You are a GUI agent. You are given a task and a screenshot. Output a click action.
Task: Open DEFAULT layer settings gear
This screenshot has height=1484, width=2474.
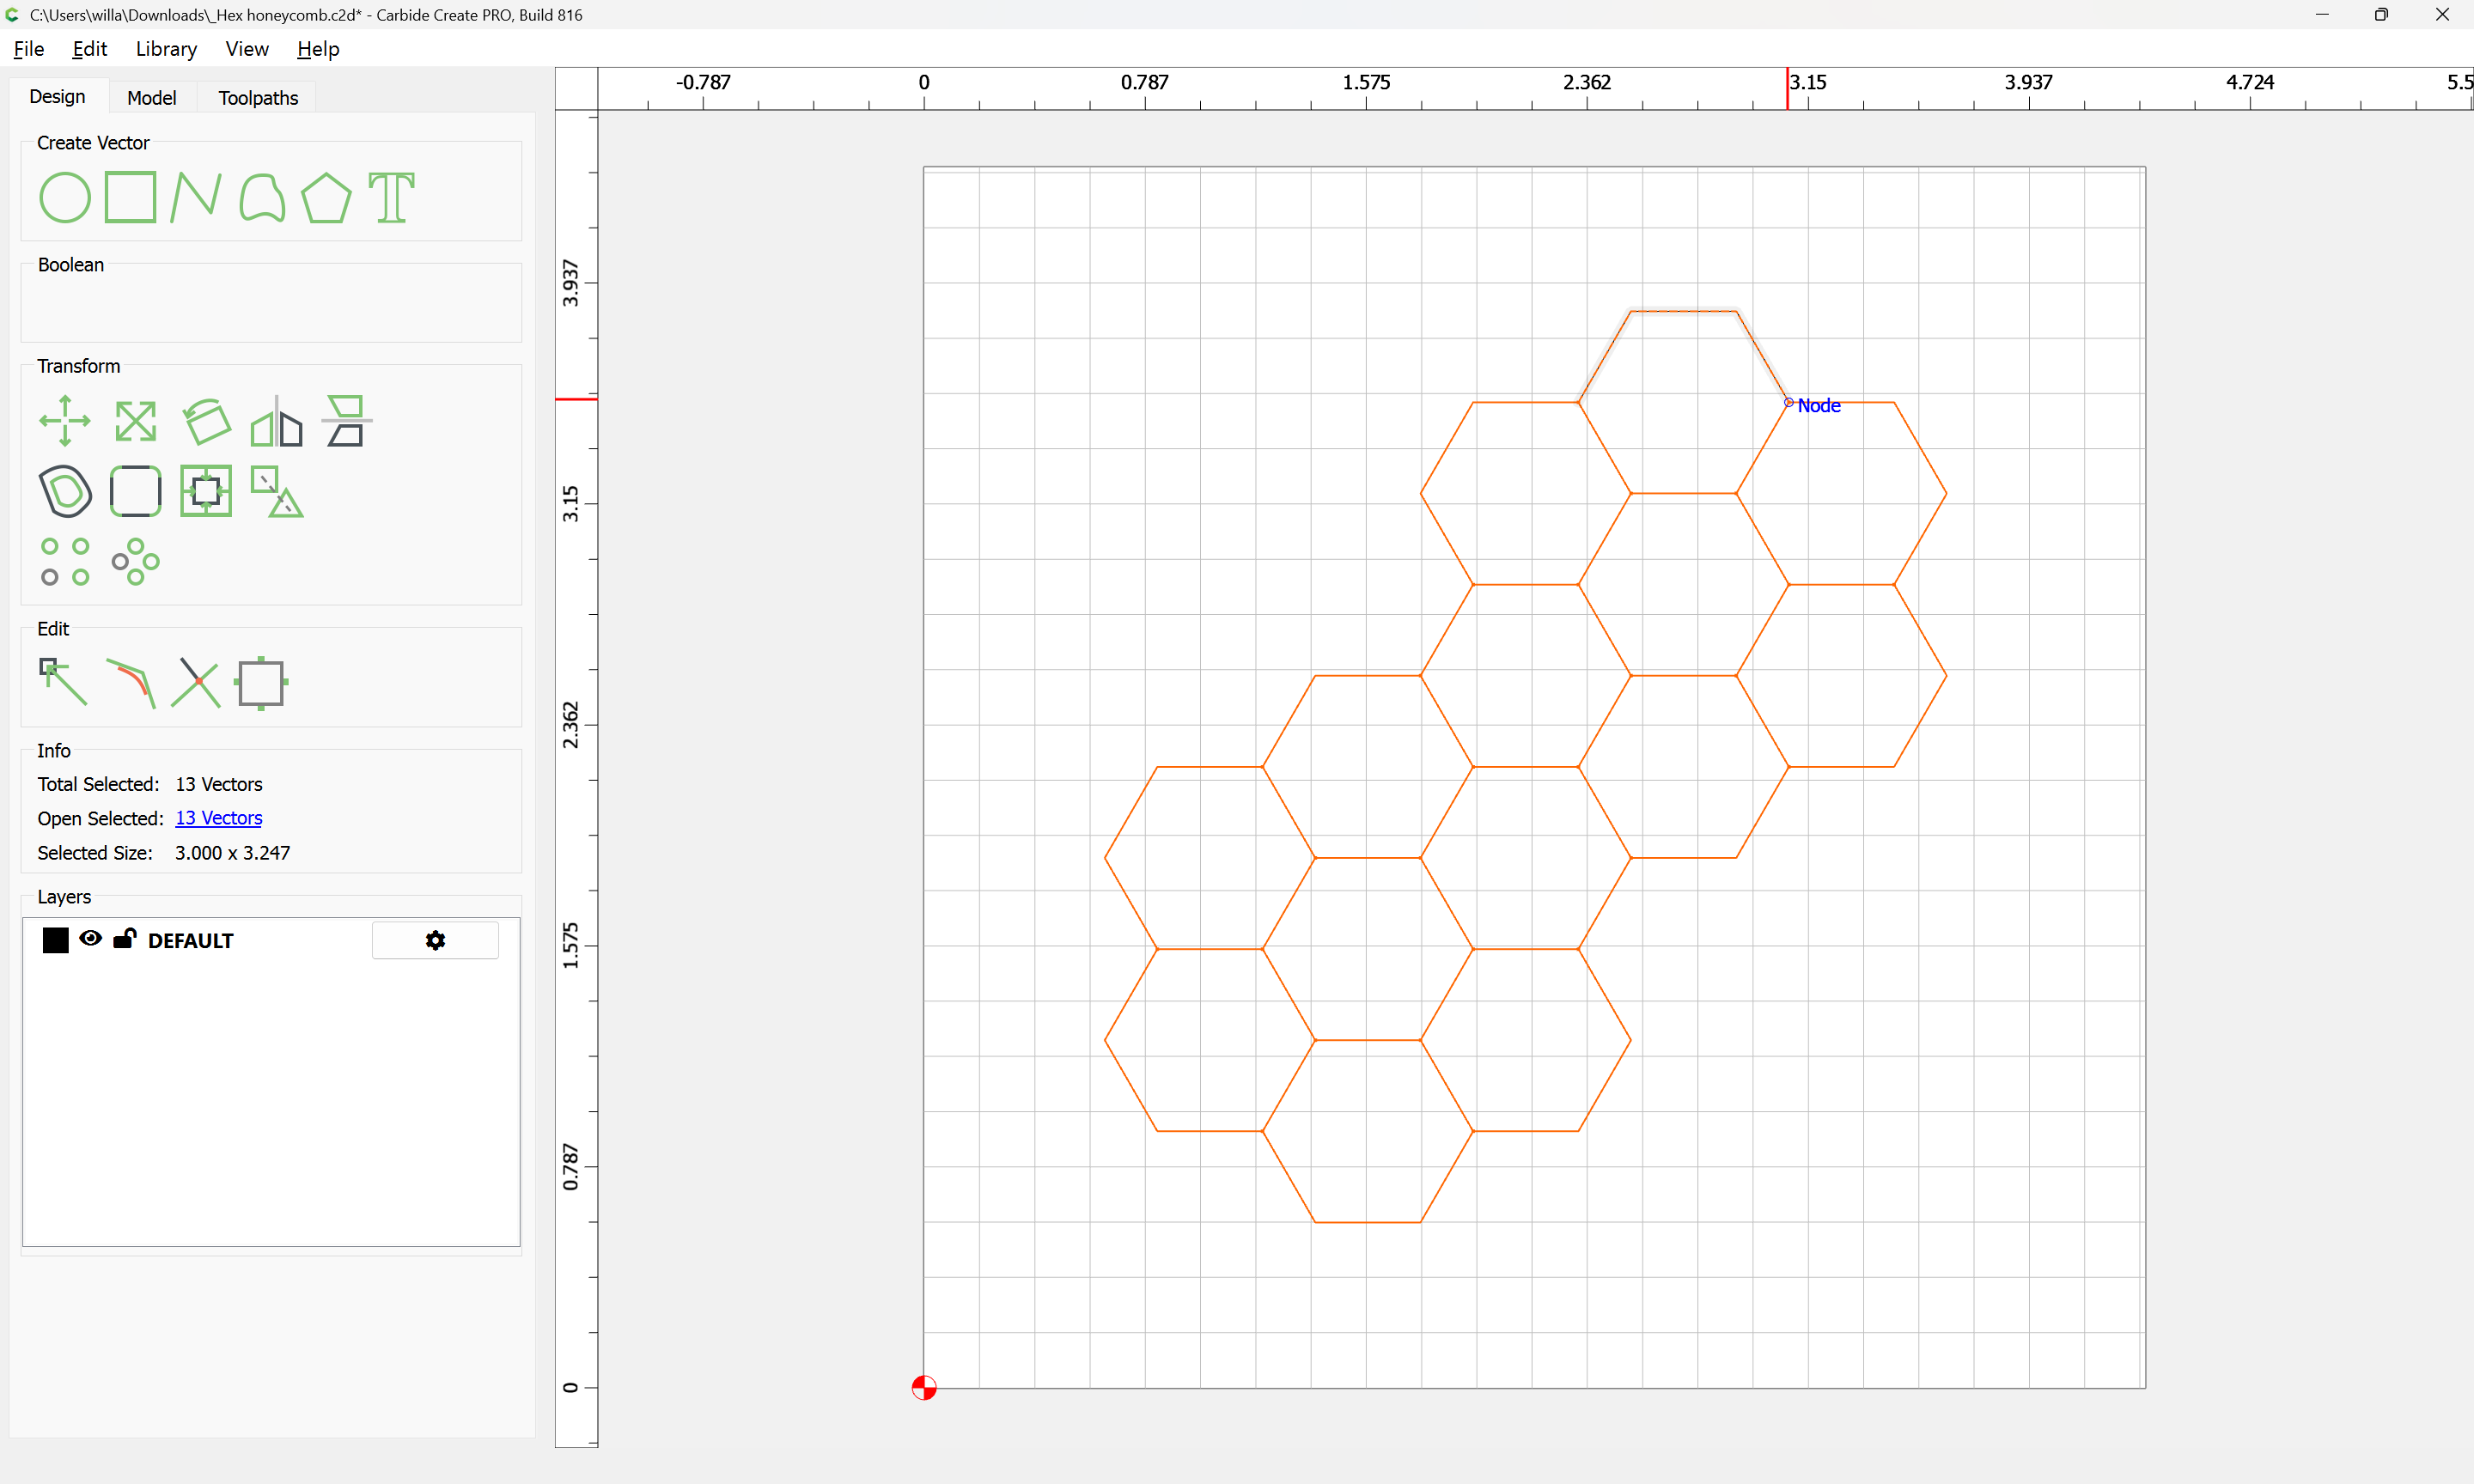click(435, 940)
